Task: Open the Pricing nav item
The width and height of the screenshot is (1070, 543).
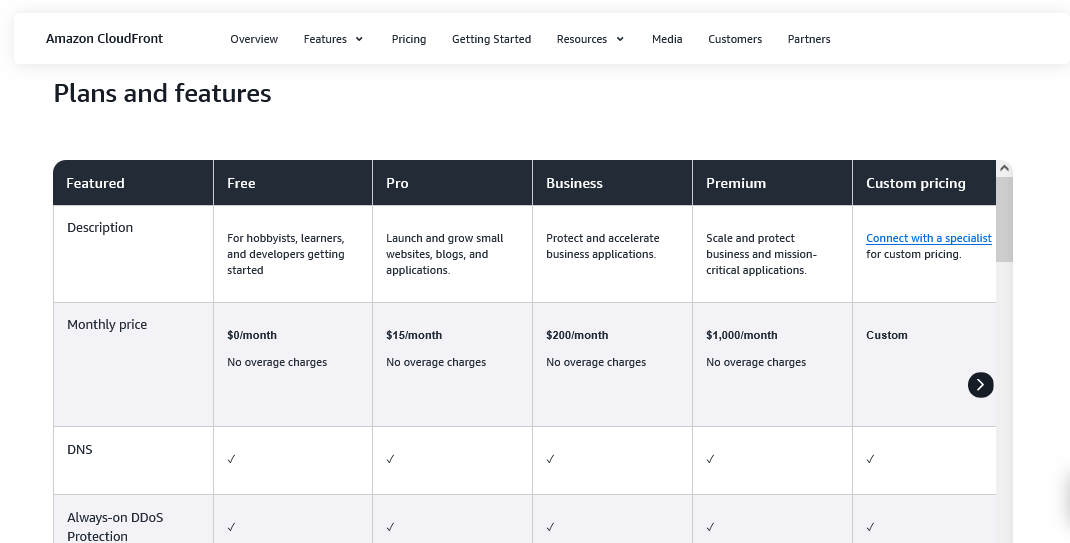Action: click(409, 39)
